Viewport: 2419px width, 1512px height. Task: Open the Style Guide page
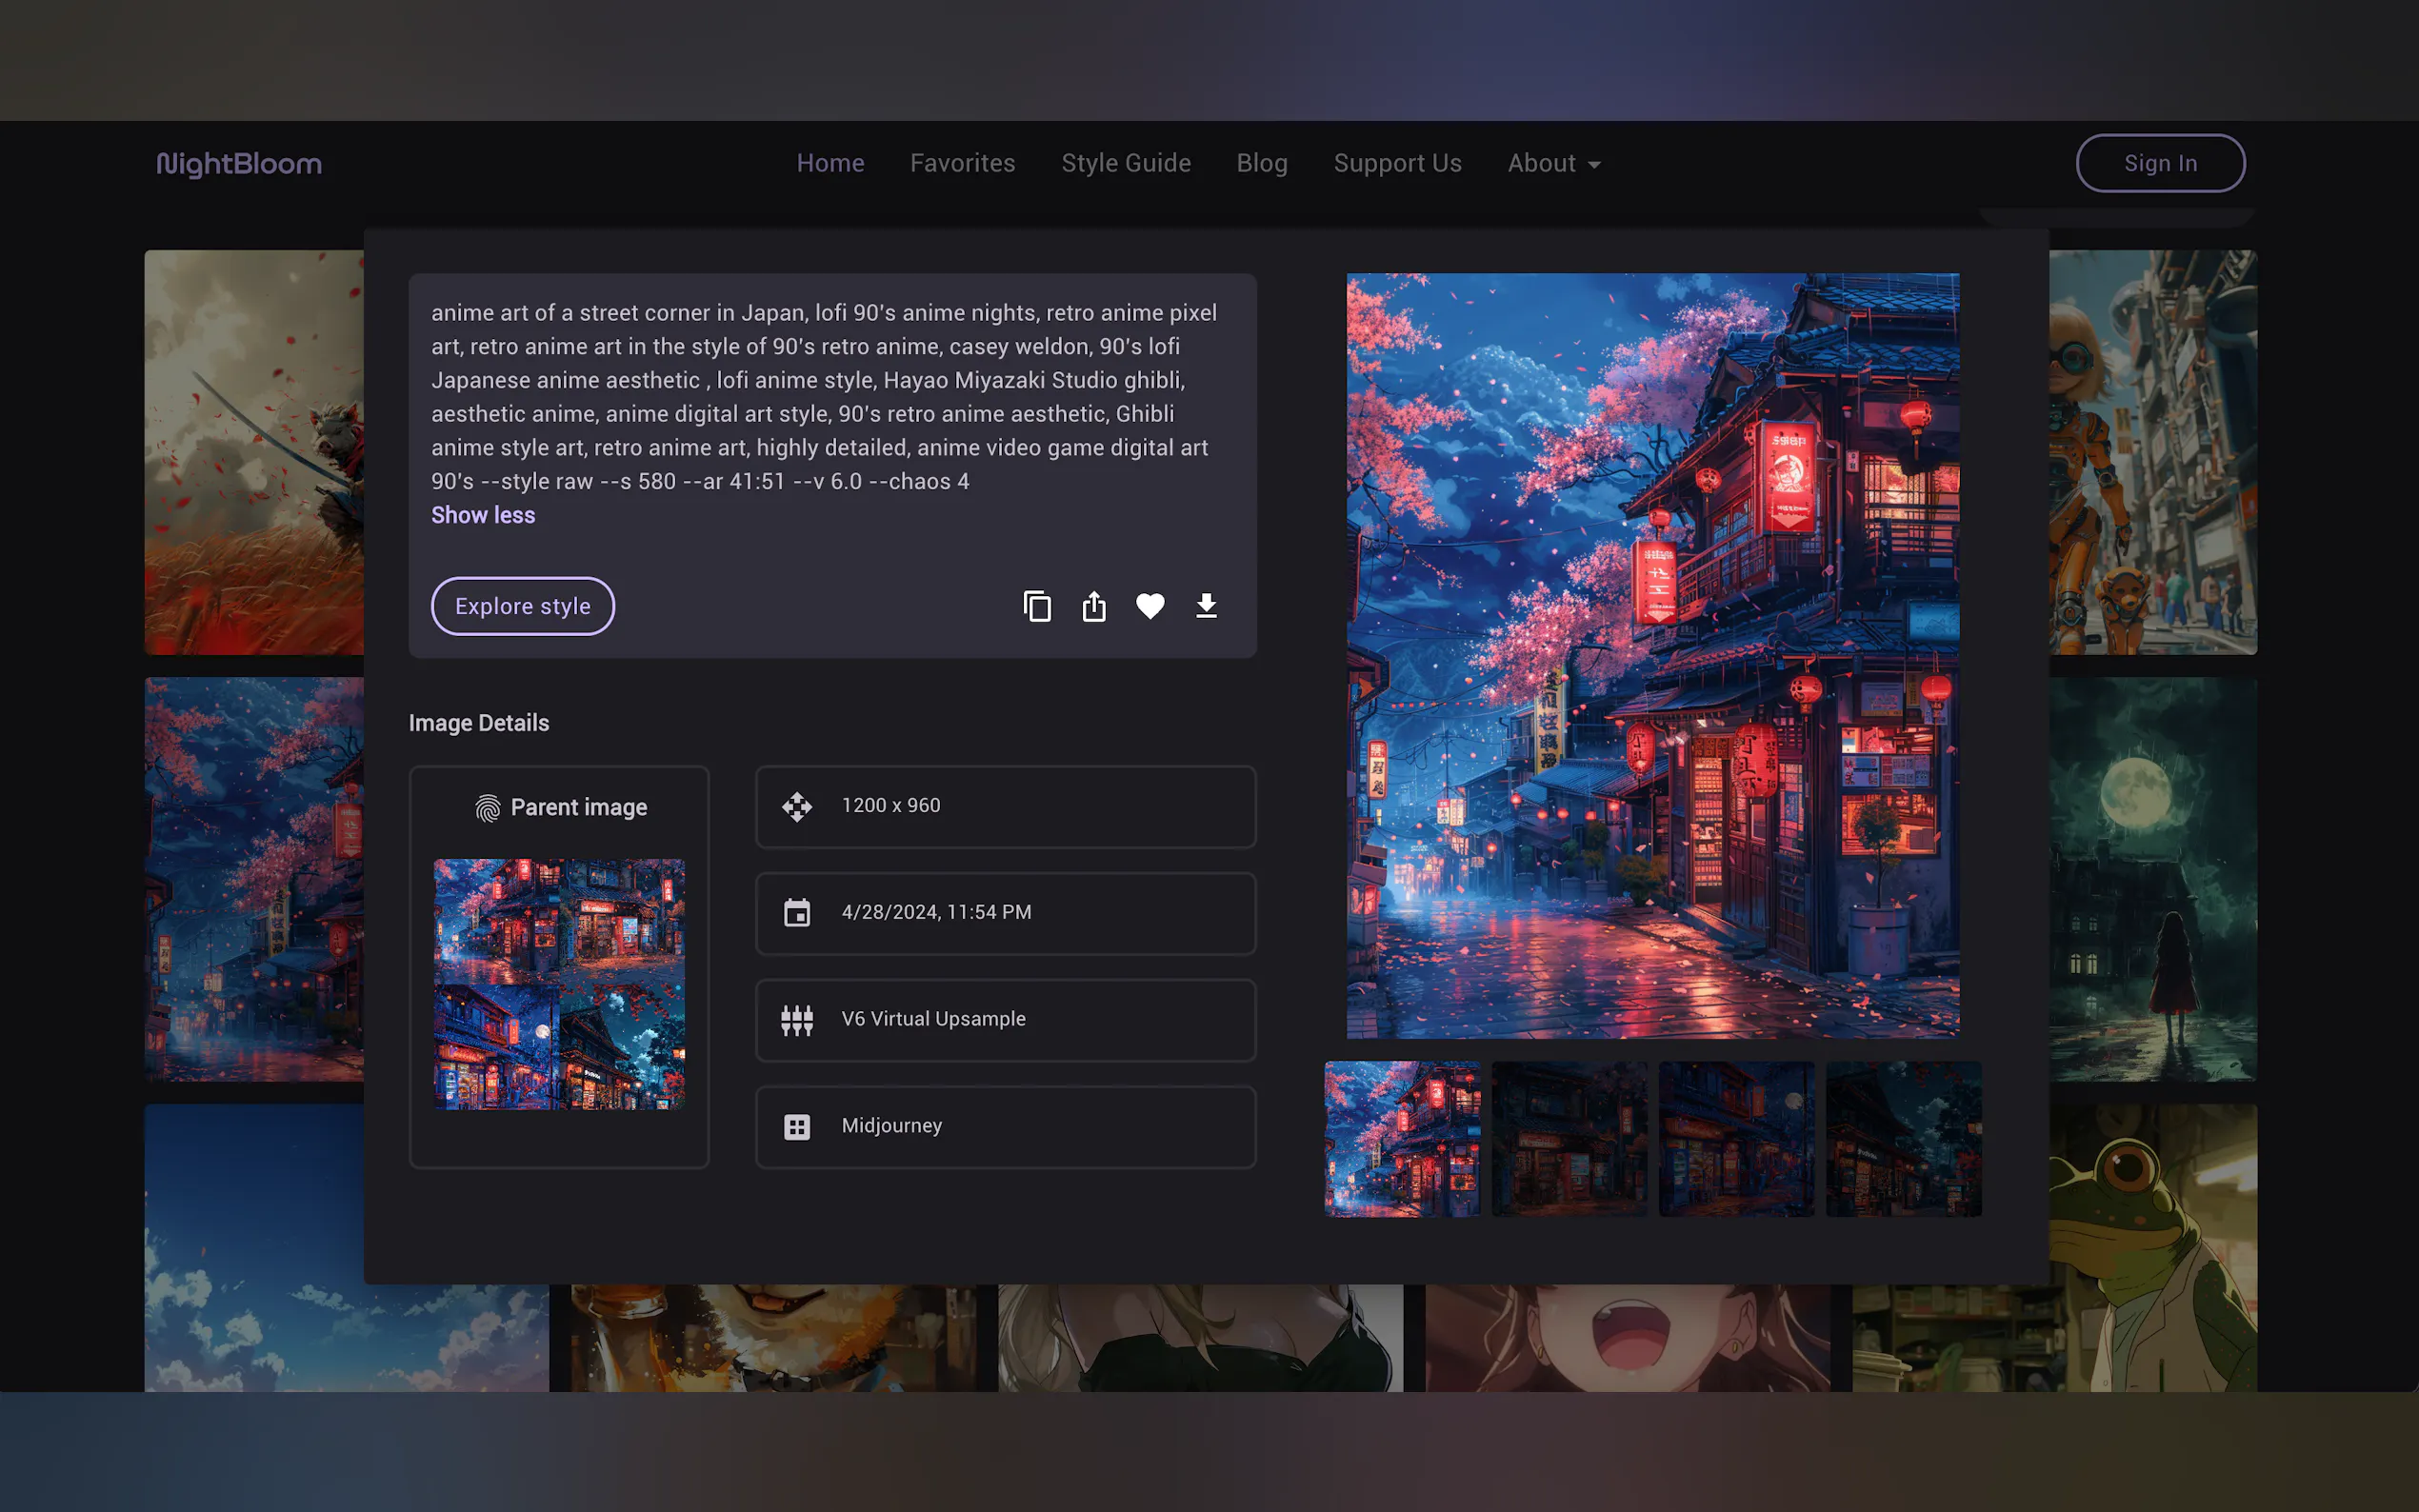(1126, 163)
